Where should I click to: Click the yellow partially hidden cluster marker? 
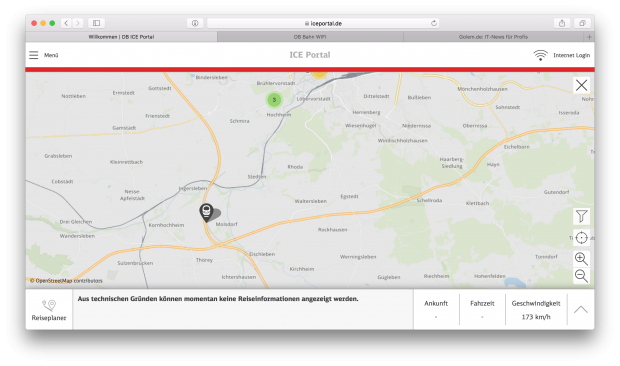click(x=319, y=74)
